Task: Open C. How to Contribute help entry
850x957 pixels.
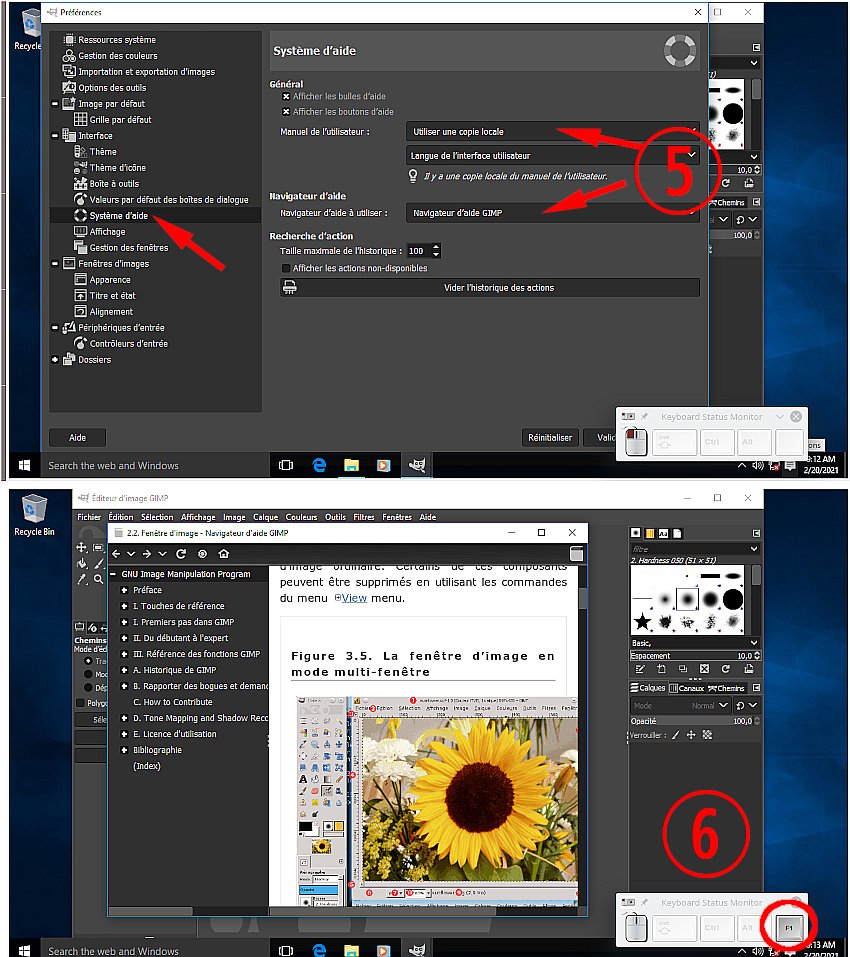Action: [x=173, y=702]
